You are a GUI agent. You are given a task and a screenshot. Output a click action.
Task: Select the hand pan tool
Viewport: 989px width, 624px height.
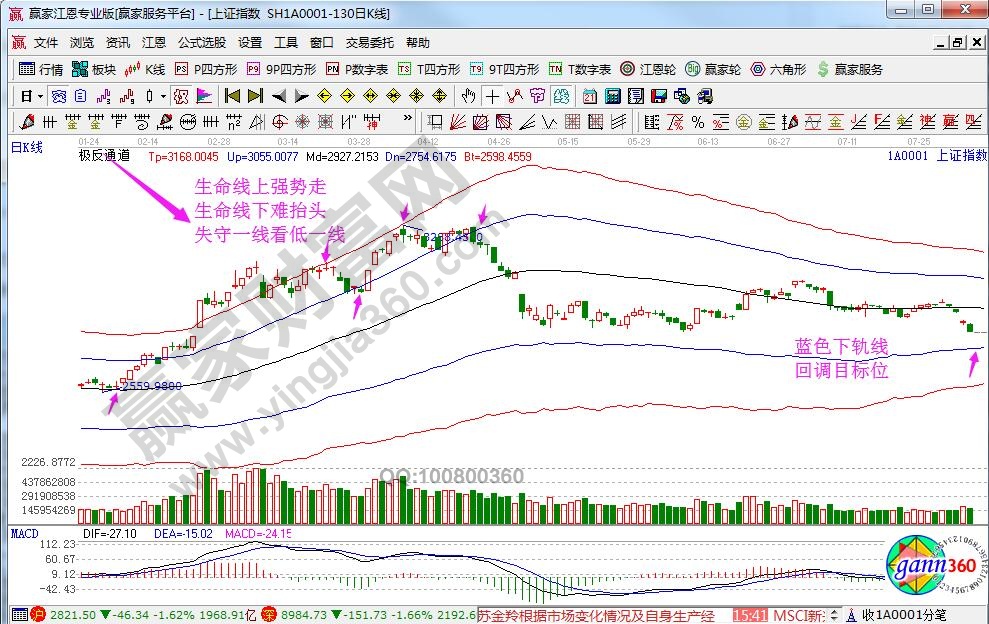point(468,96)
